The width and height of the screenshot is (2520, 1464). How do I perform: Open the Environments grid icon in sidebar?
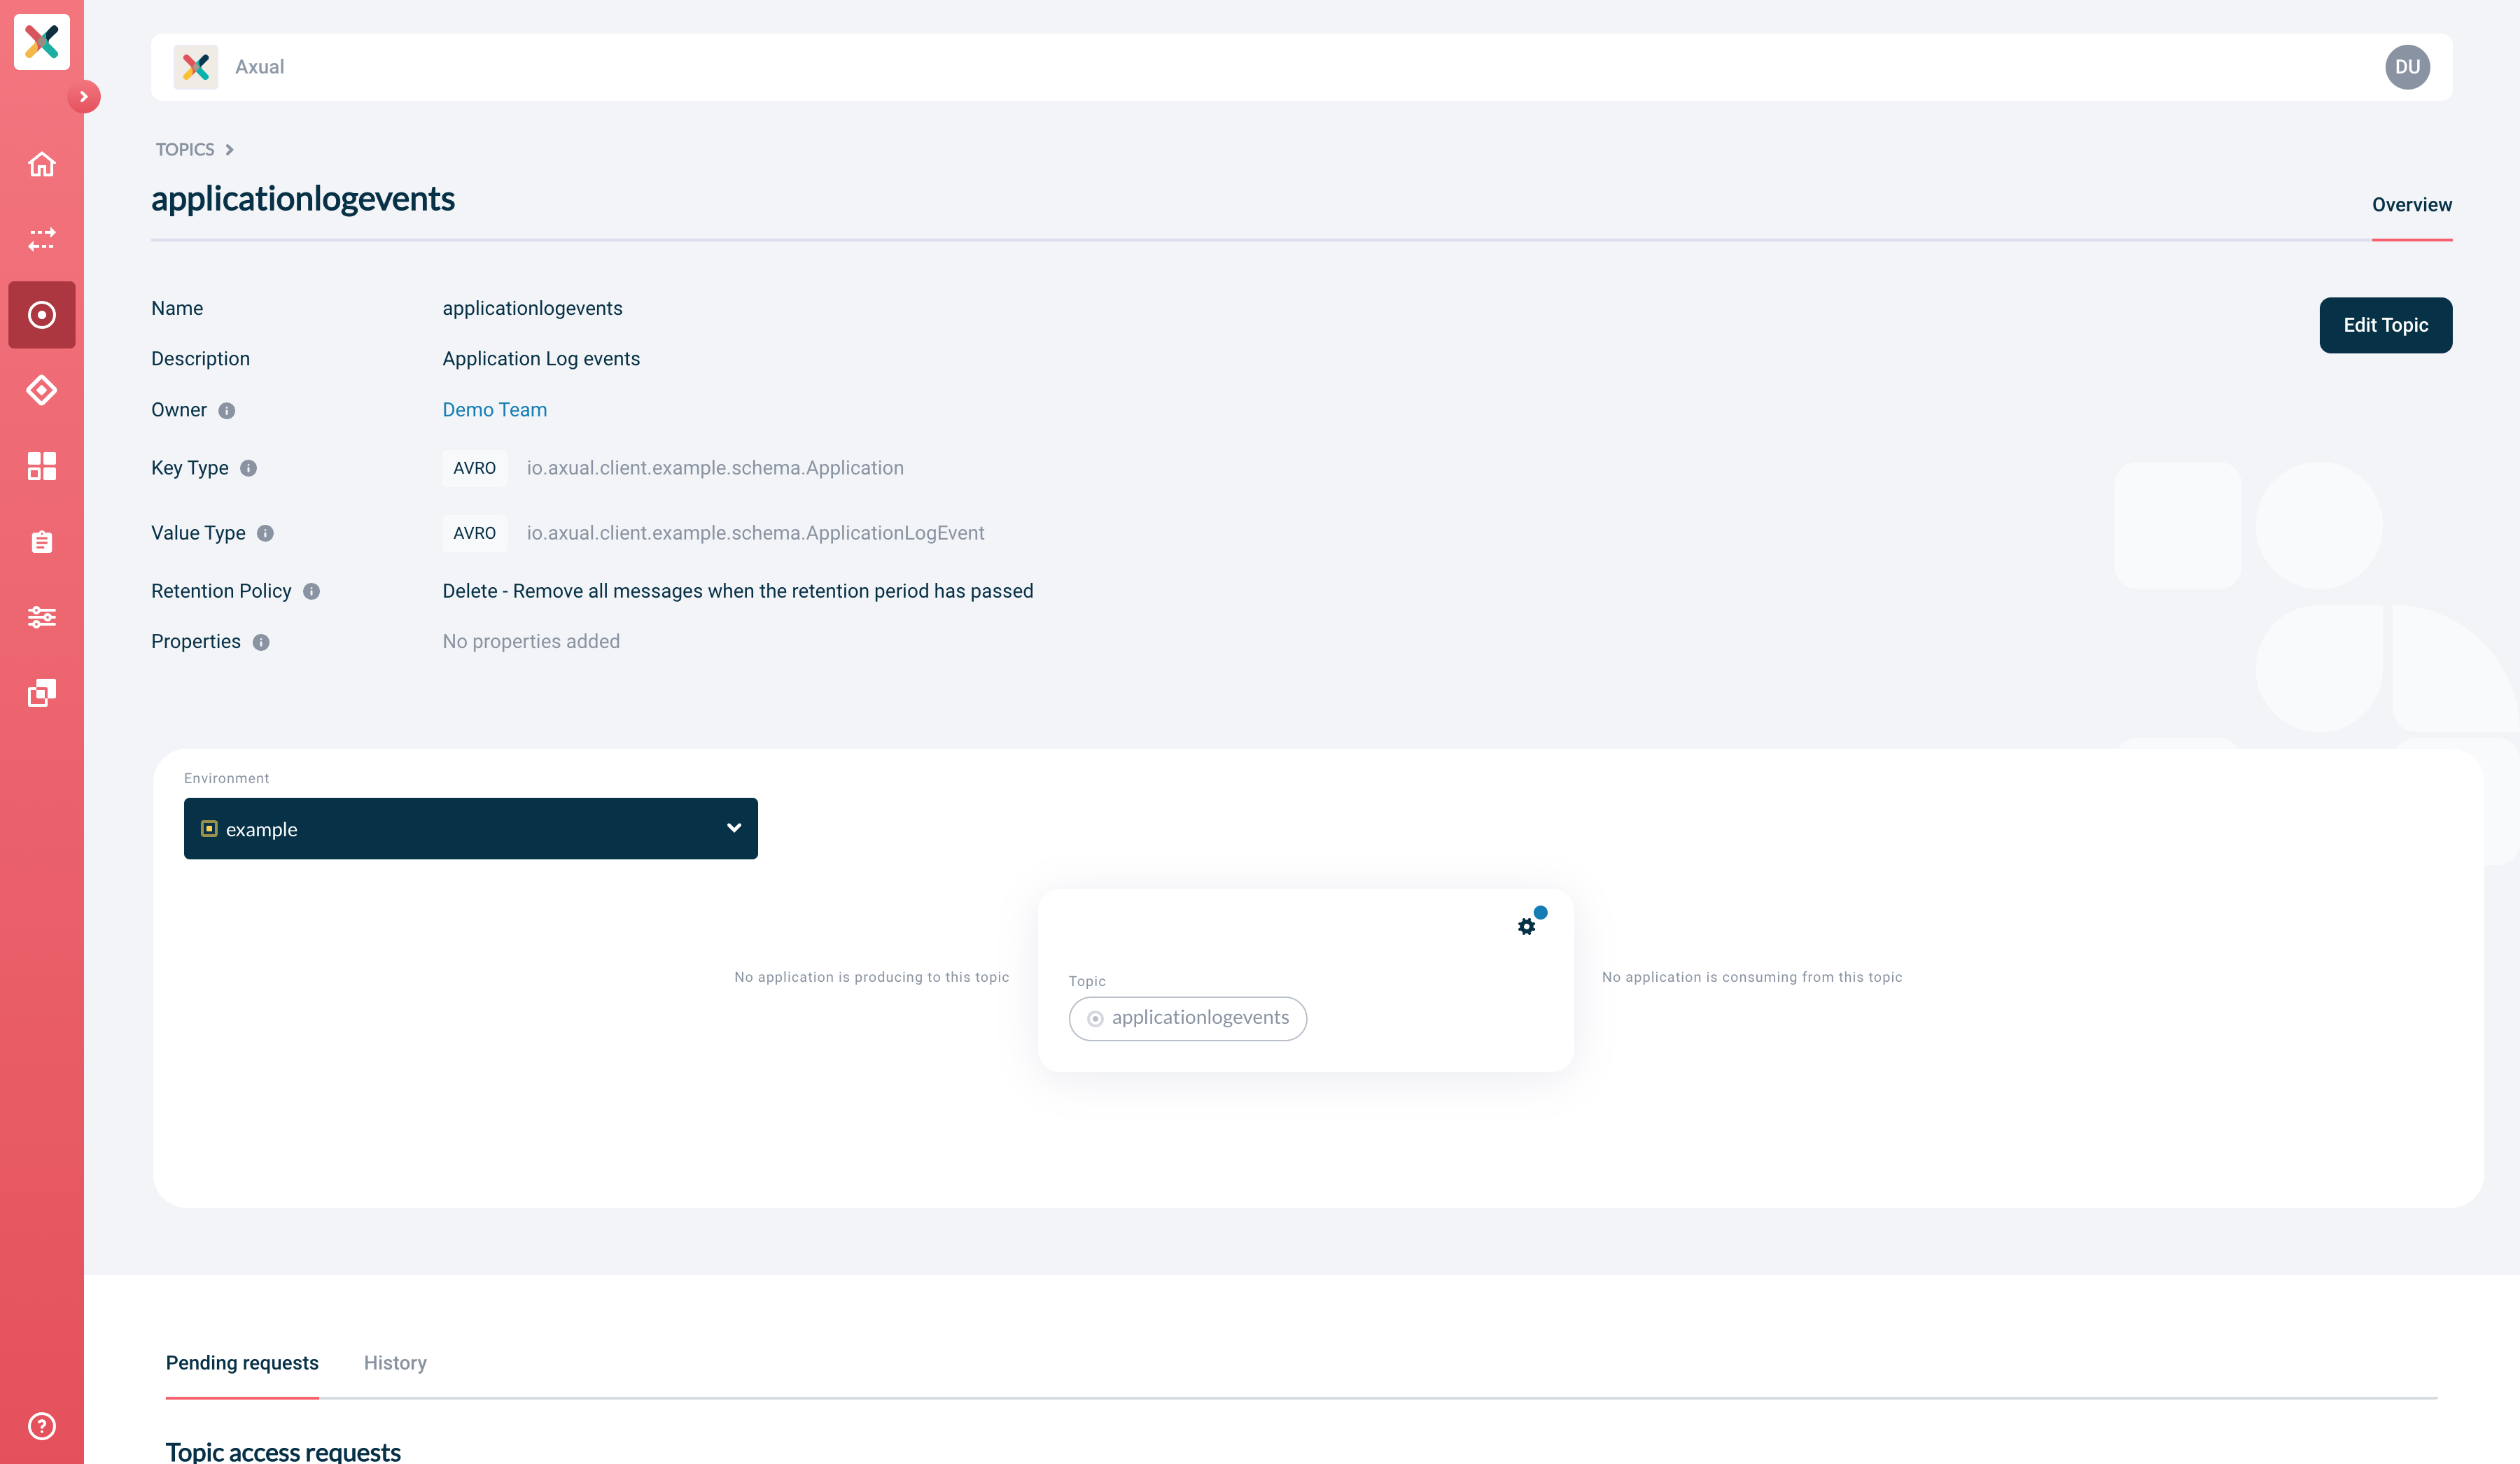click(x=41, y=466)
